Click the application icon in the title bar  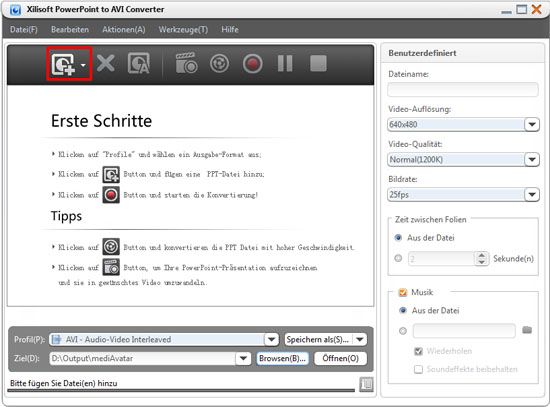pos(15,10)
